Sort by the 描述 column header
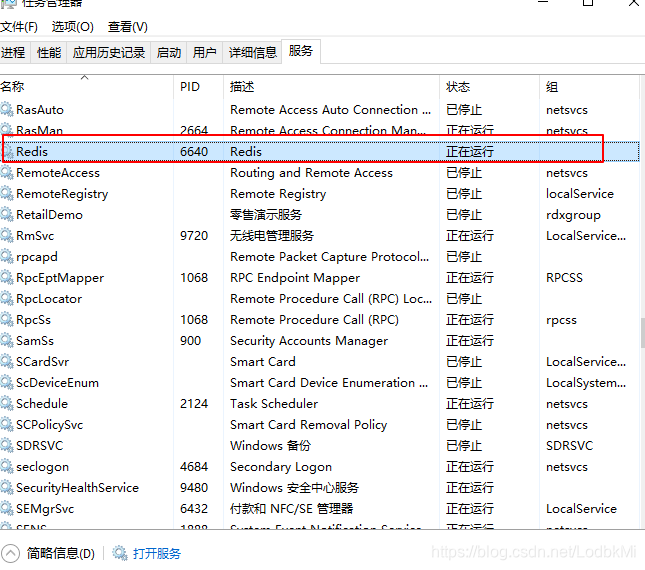The height and width of the screenshot is (570, 645). click(331, 87)
